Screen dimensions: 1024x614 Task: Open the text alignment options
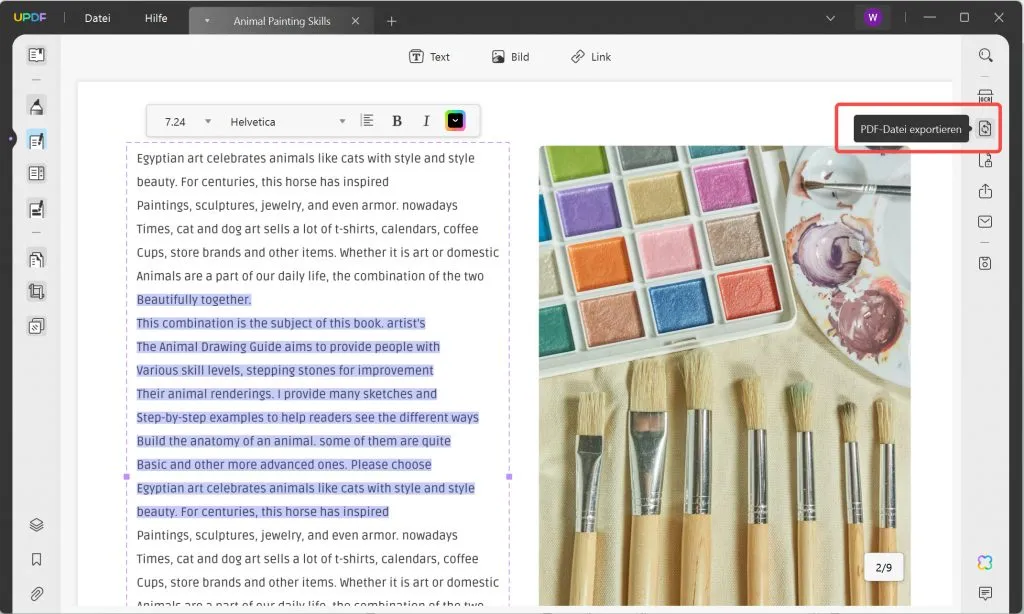(x=367, y=121)
